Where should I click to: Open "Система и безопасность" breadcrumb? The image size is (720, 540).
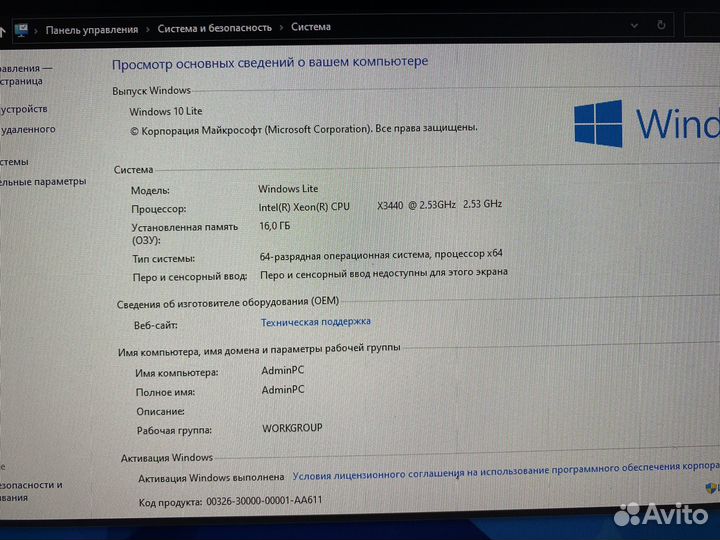[214, 28]
